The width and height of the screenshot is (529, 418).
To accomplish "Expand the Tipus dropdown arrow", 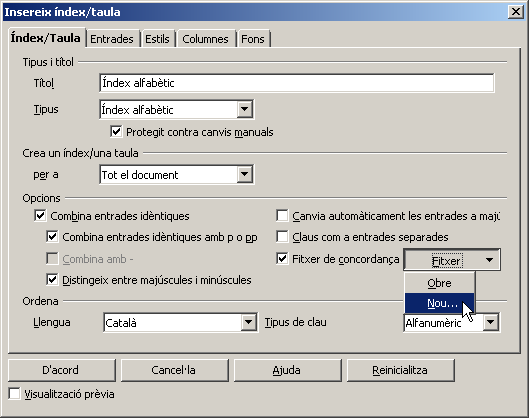I will (244, 109).
